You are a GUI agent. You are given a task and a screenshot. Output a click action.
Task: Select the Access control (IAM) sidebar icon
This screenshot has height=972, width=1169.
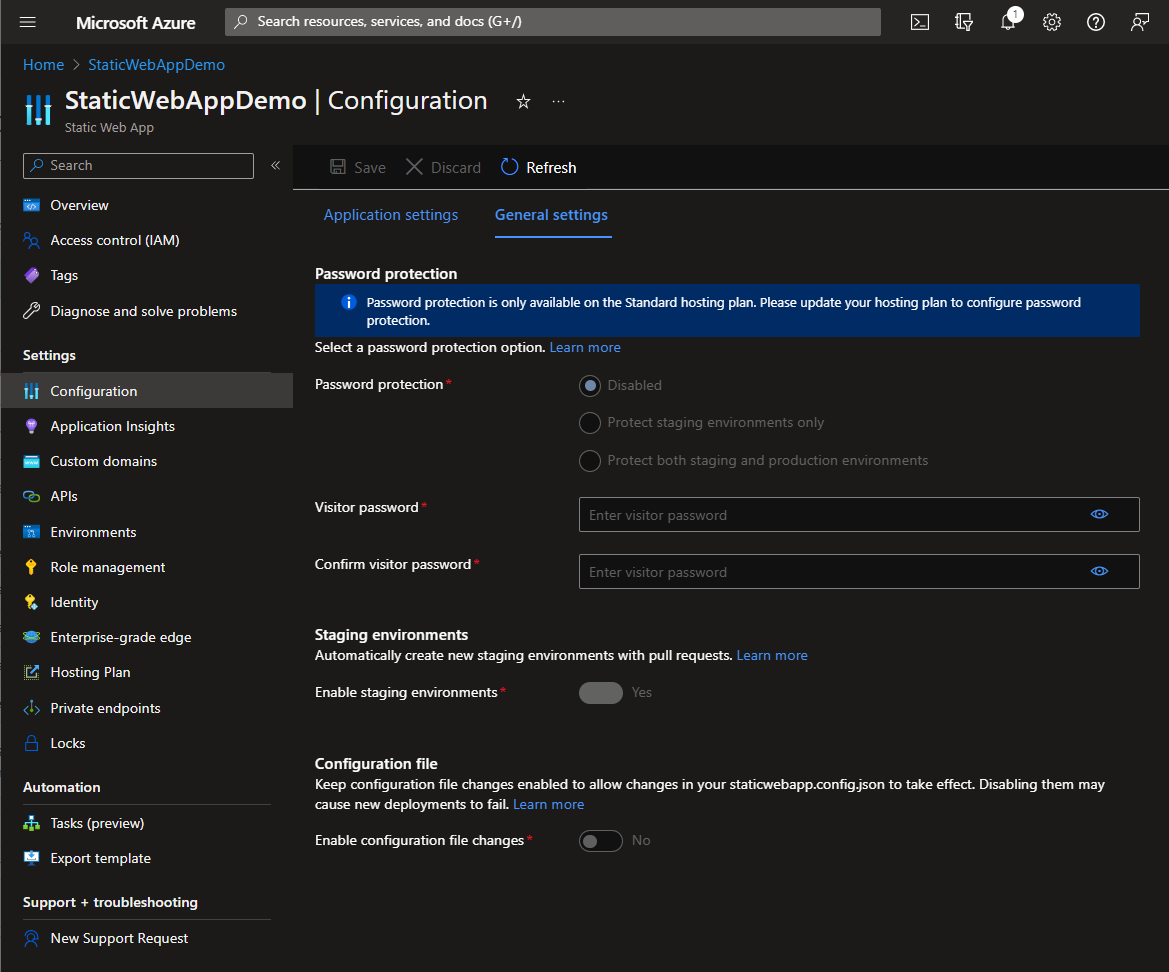33,240
